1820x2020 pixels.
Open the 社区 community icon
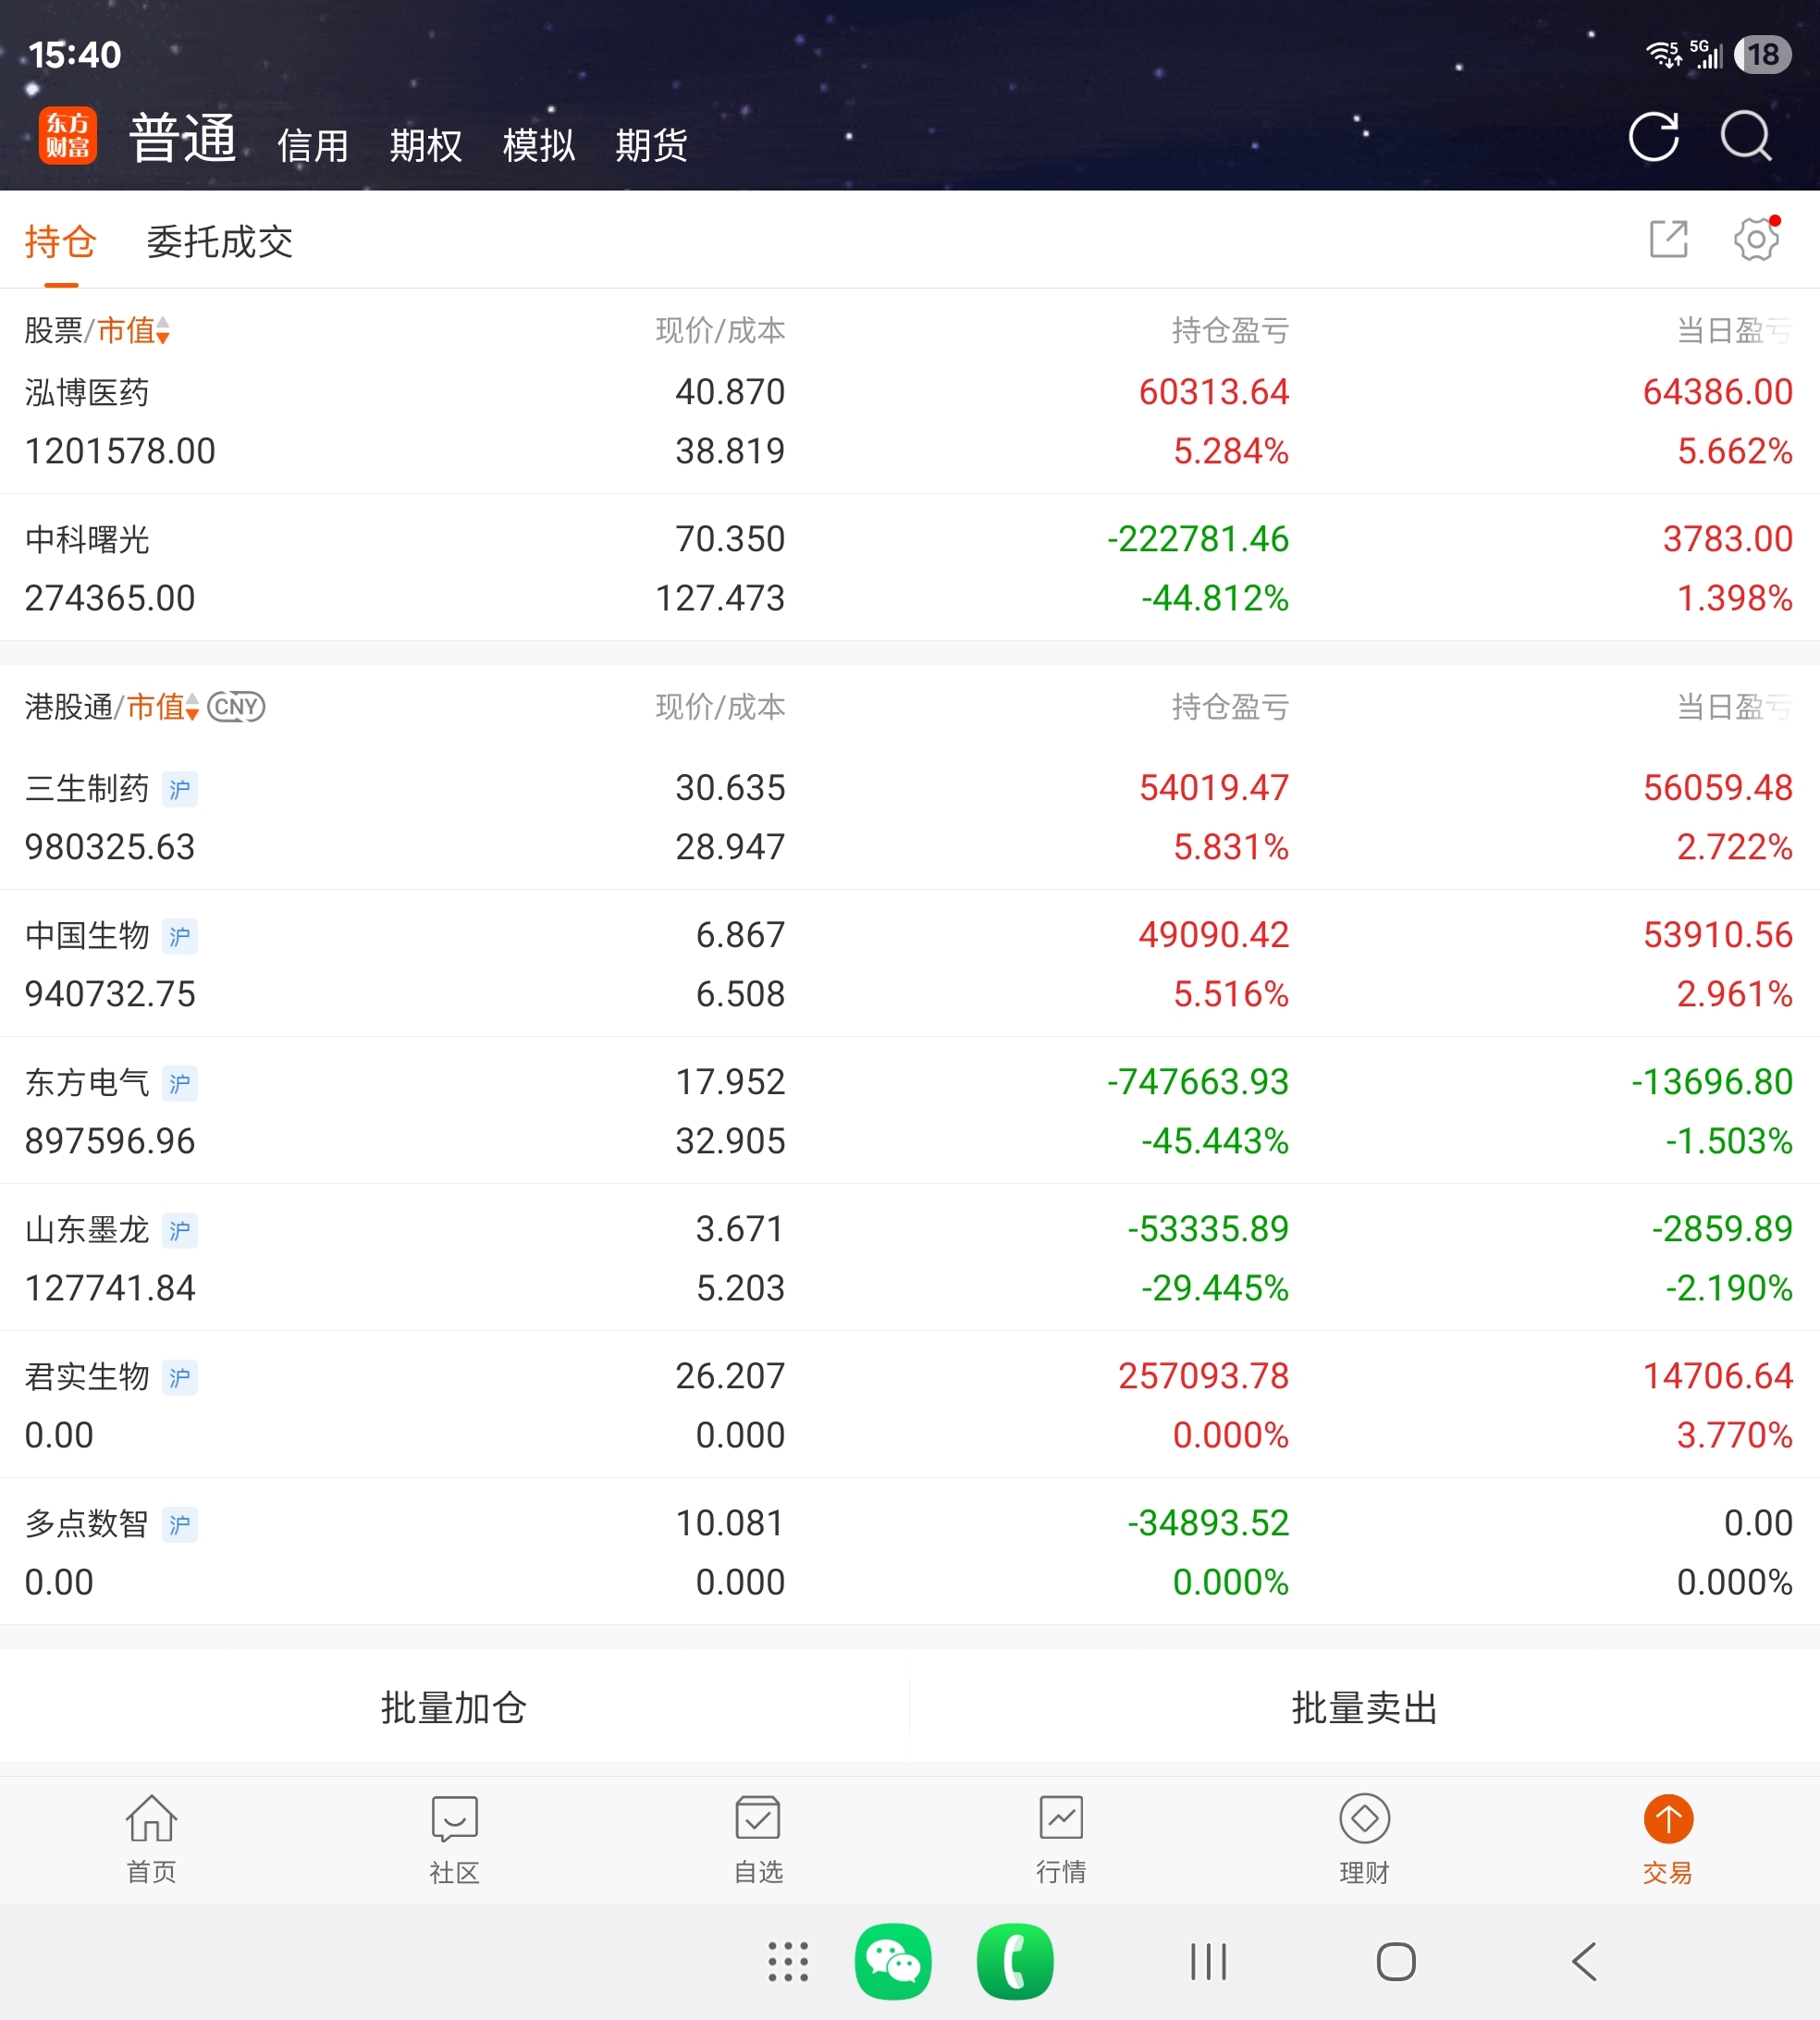tap(455, 1838)
